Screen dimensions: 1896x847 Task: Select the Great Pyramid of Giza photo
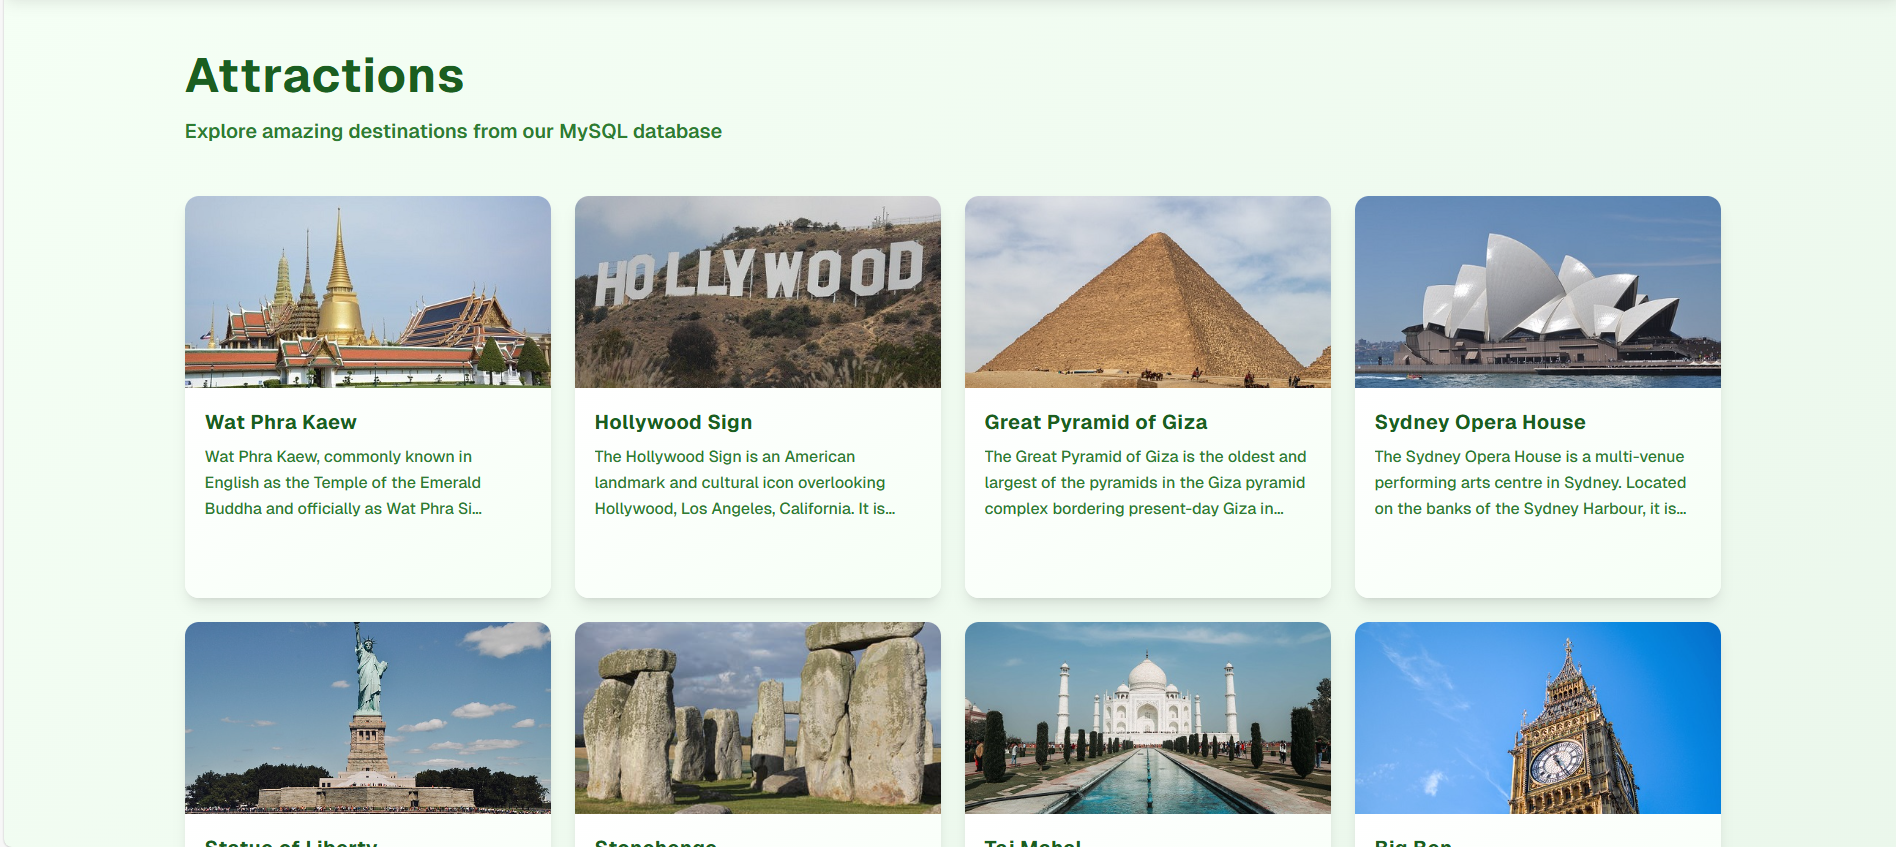click(1147, 292)
